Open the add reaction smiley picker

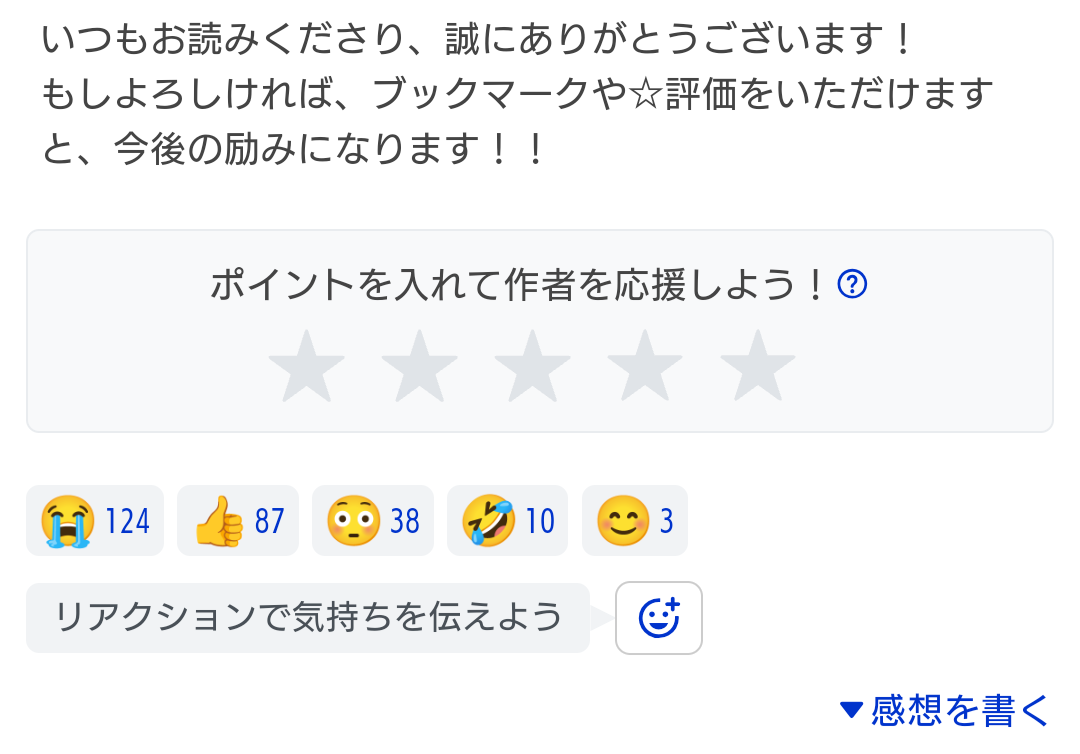(658, 618)
